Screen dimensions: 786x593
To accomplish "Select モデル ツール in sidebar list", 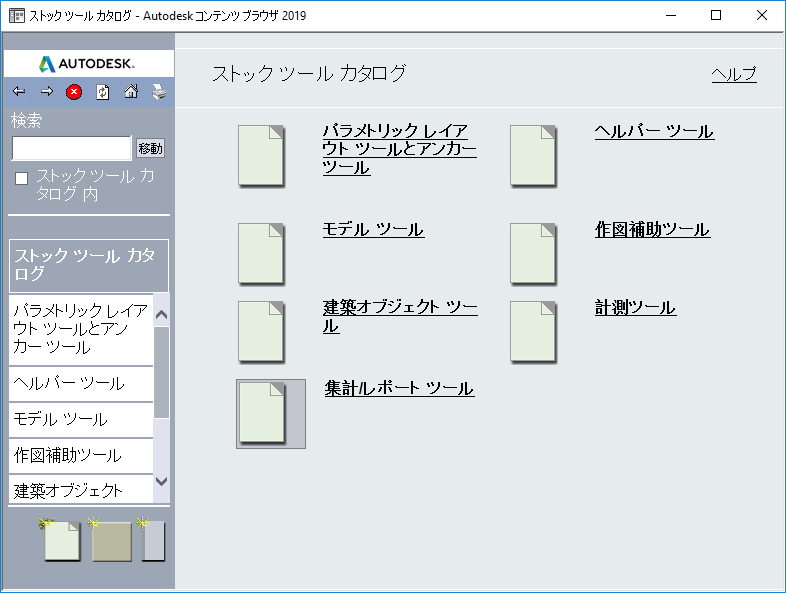I will point(81,419).
